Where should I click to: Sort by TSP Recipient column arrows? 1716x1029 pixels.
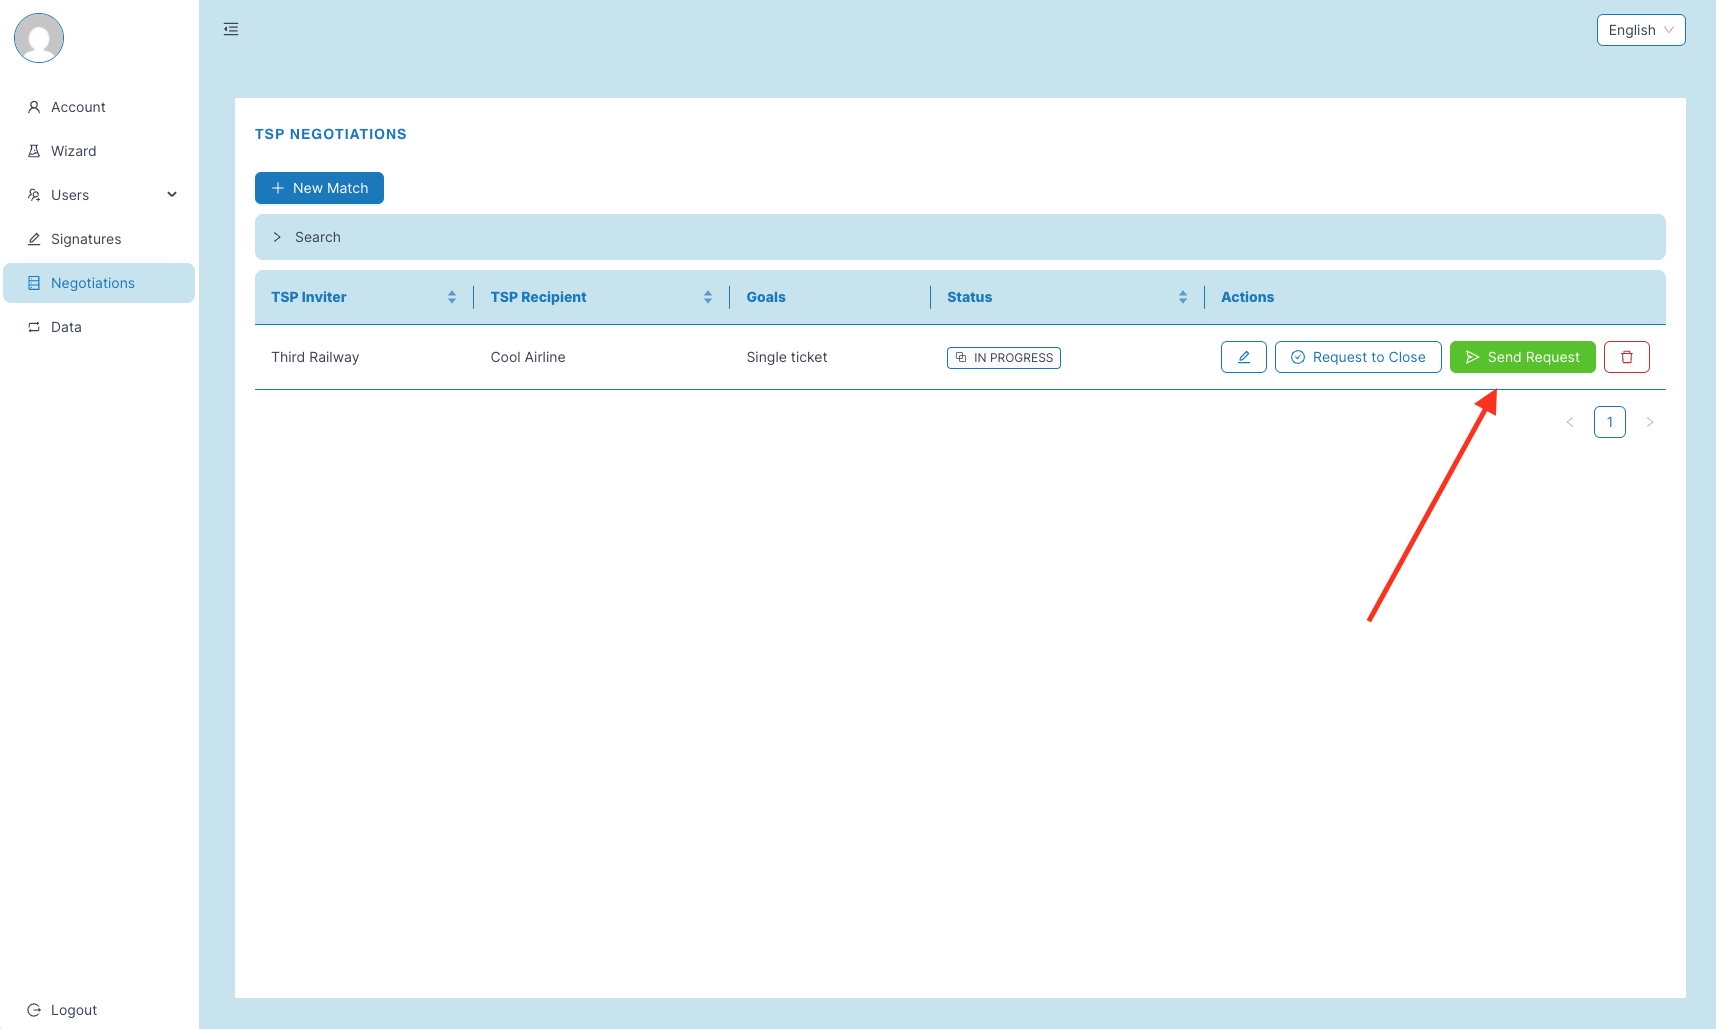pyautogui.click(x=708, y=297)
